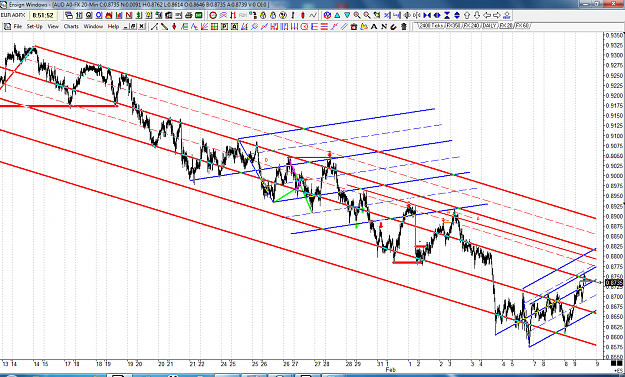Zoom in with the first magnifier icon
Image resolution: width=625 pixels, height=377 pixels.
357,16
